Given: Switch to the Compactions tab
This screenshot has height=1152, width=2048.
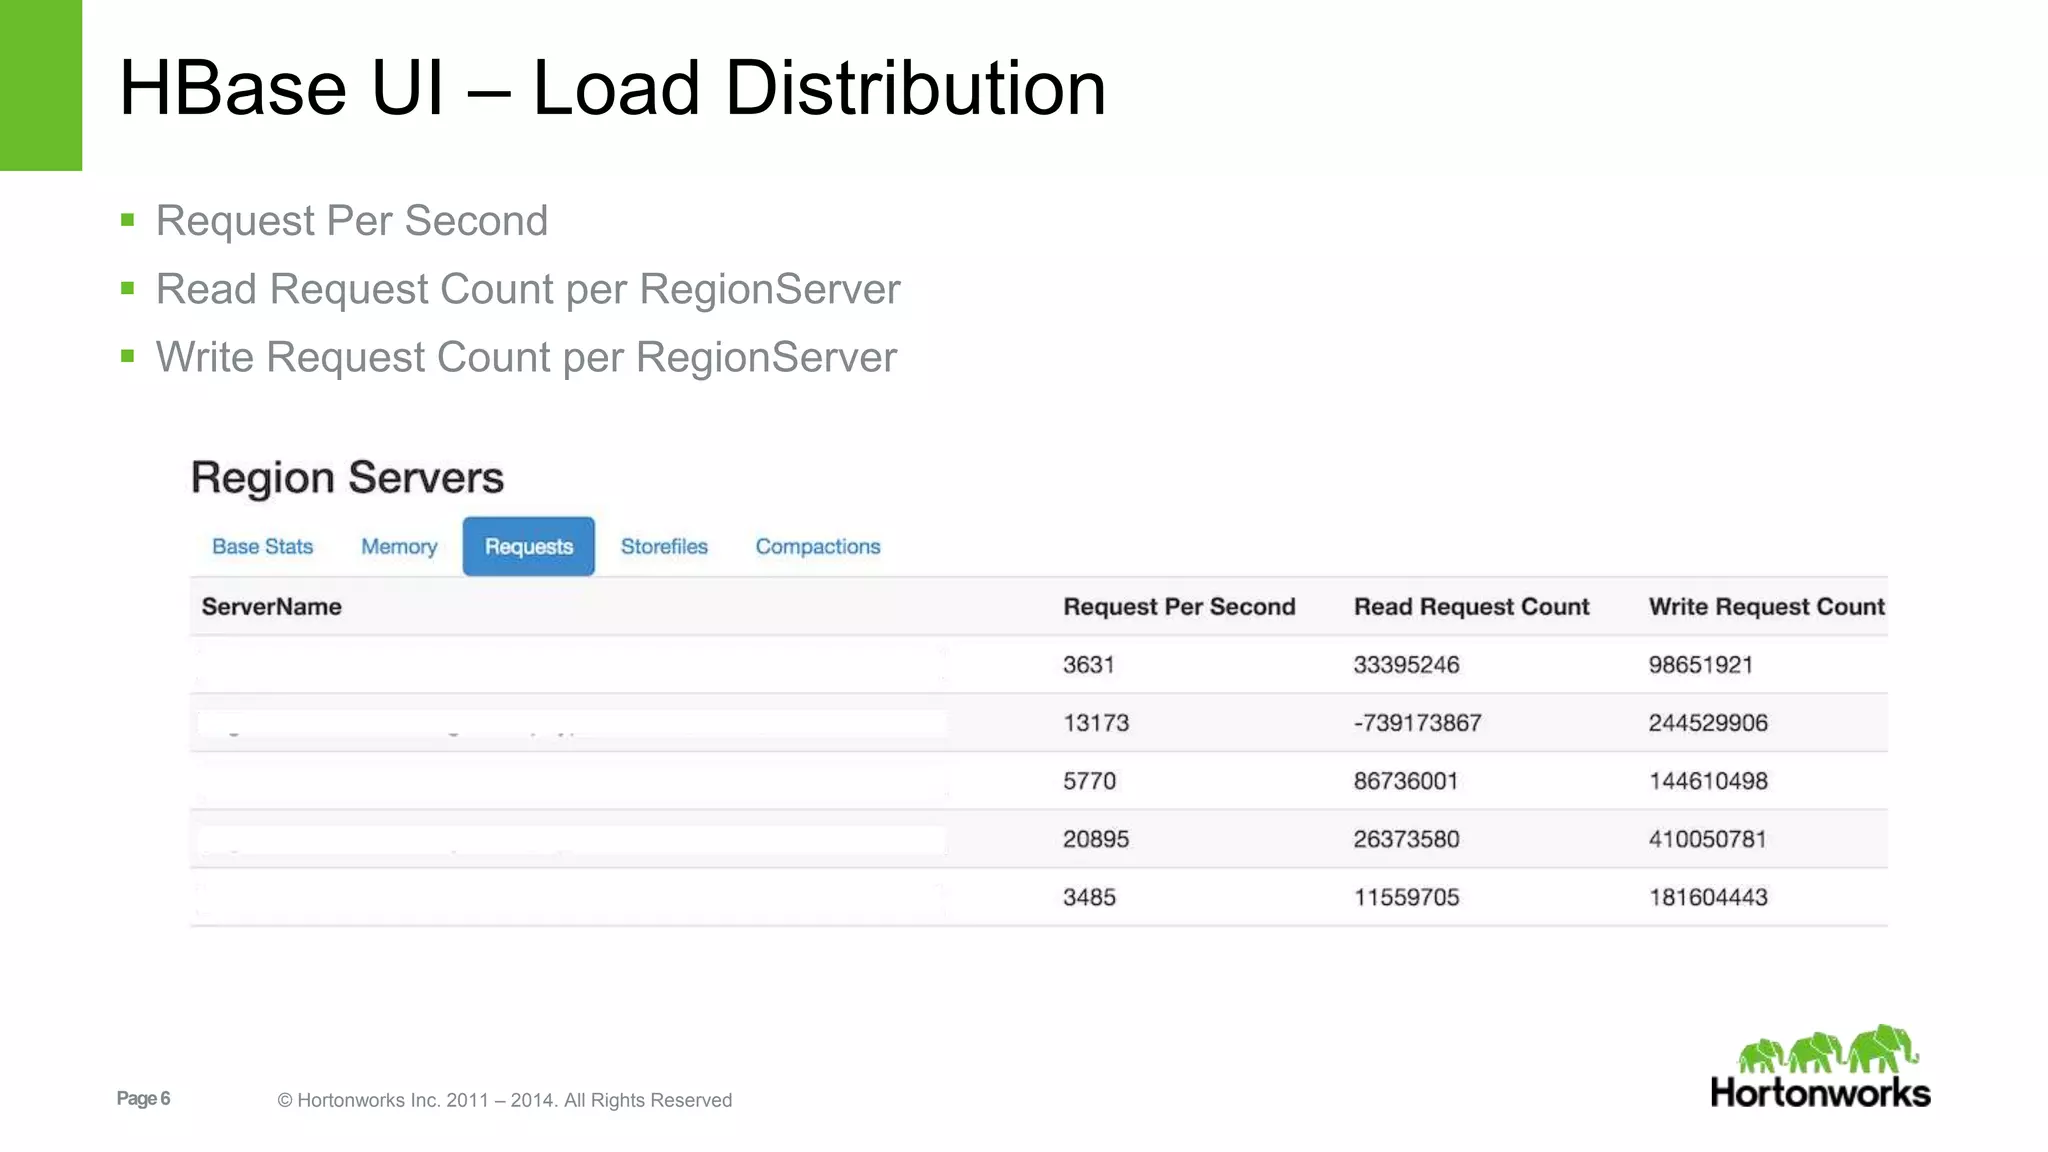Looking at the screenshot, I should (x=818, y=546).
